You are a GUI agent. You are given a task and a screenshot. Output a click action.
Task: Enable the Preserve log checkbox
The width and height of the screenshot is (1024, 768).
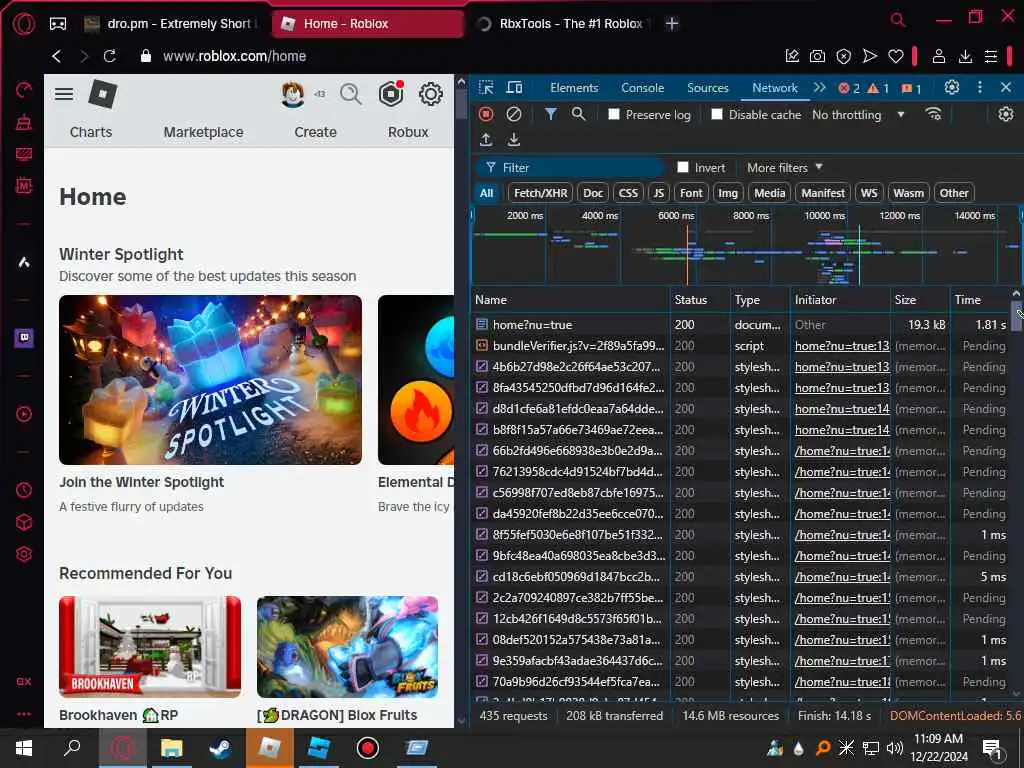click(x=614, y=114)
